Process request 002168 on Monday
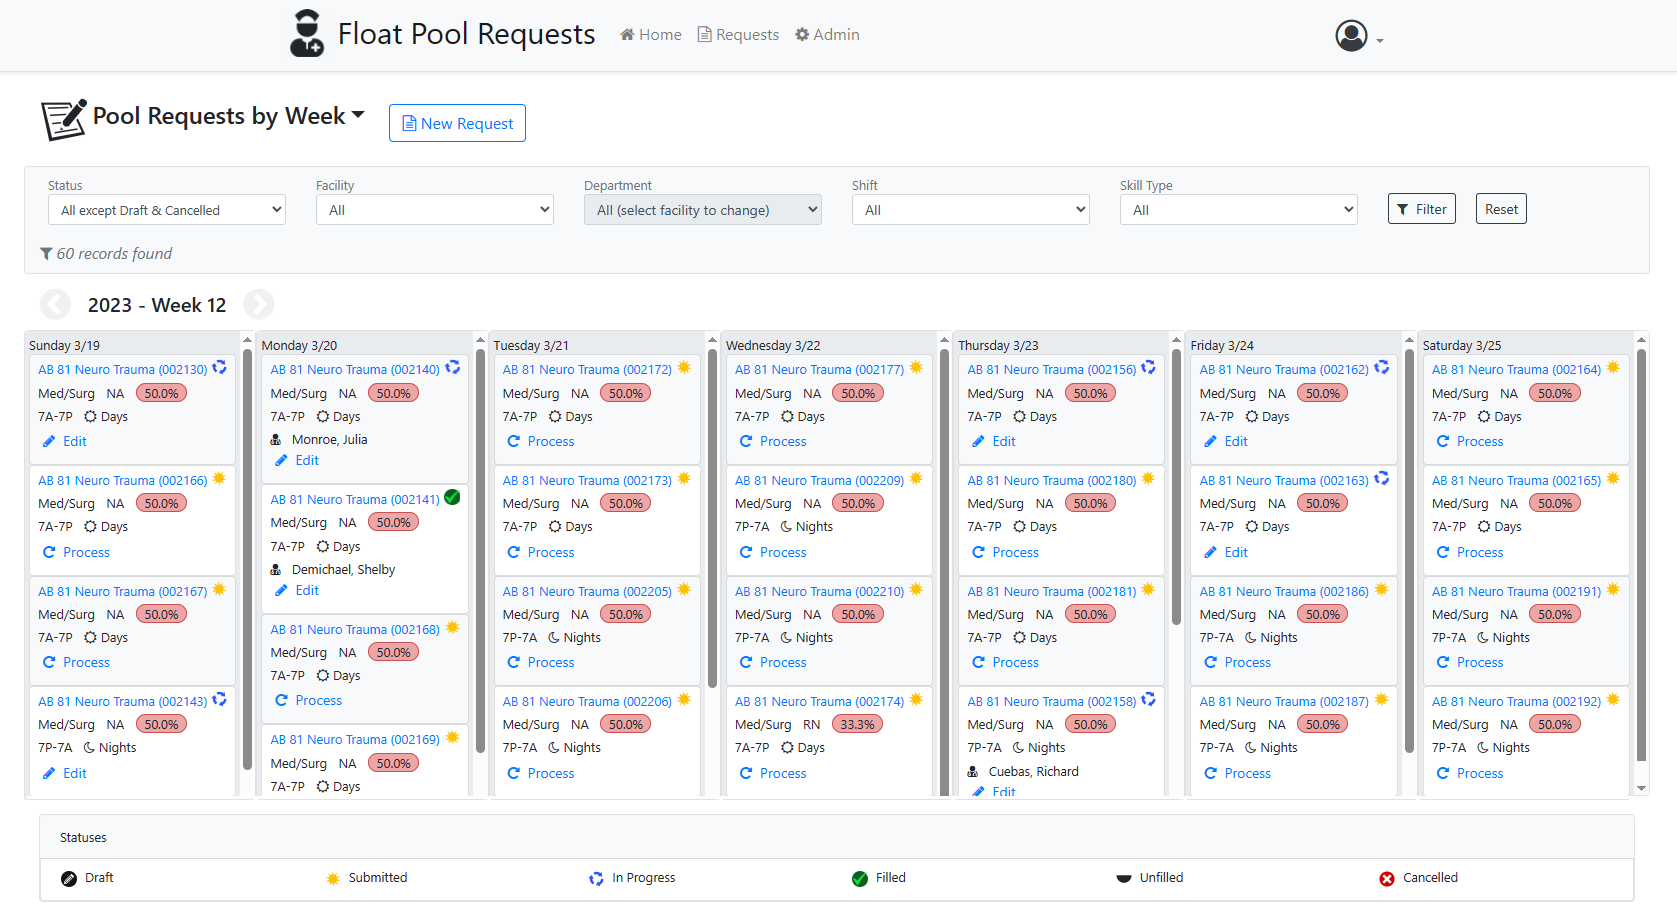Image resolution: width=1677 pixels, height=923 pixels. pyautogui.click(x=308, y=700)
